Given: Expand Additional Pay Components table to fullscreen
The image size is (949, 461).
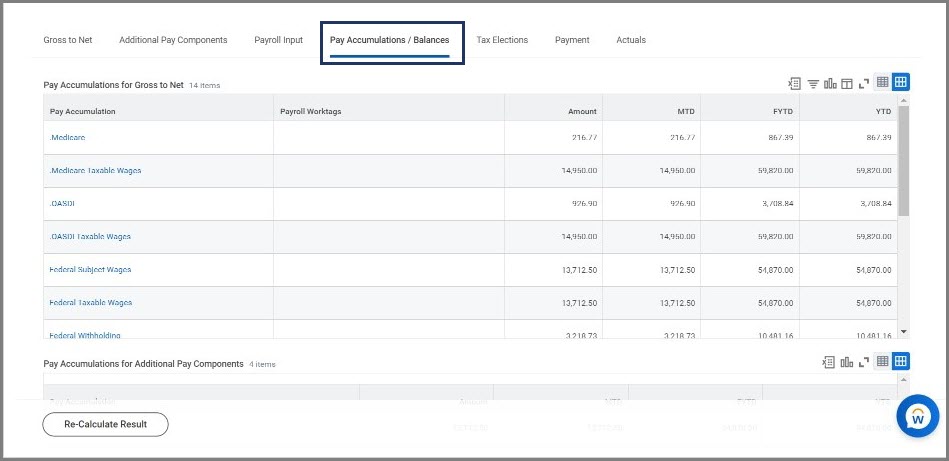Looking at the screenshot, I should tap(864, 362).
